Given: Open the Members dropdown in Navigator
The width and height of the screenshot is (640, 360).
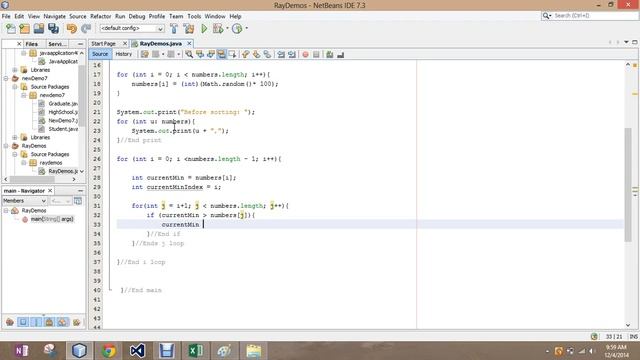Looking at the screenshot, I should 24,201.
